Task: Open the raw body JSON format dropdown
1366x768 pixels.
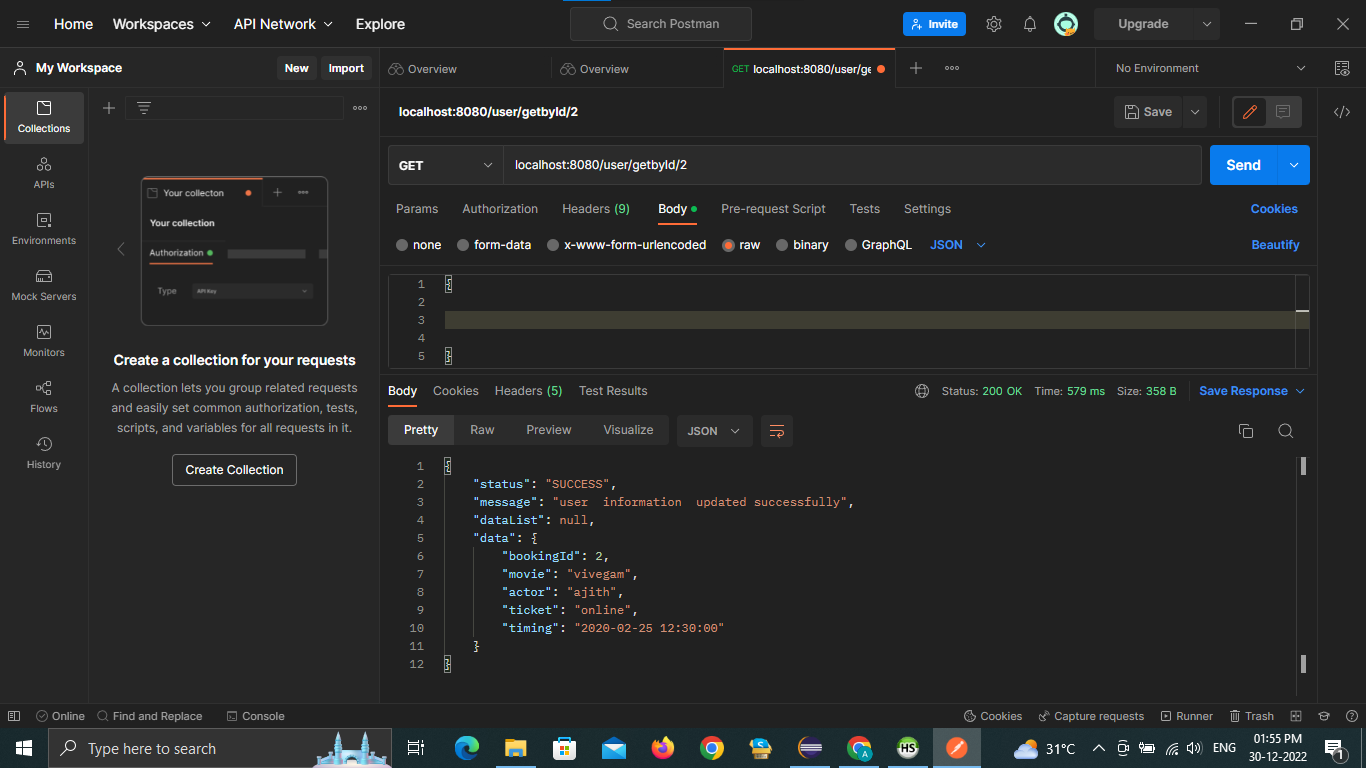Action: [x=958, y=245]
